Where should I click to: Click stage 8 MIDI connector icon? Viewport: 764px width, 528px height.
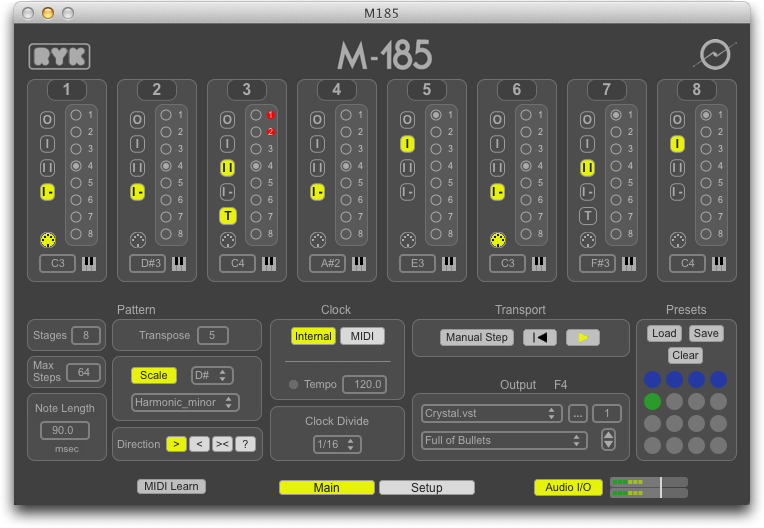coord(678,240)
